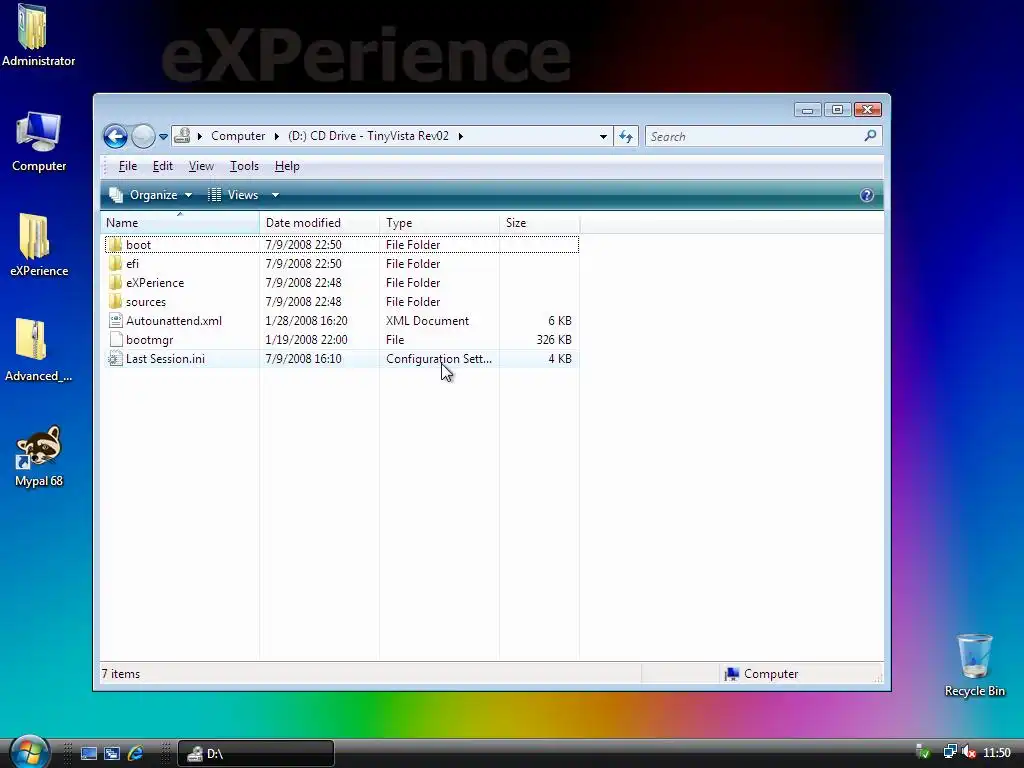Click the D:\ taskbar button
Viewport: 1024px width, 768px height.
pos(256,754)
